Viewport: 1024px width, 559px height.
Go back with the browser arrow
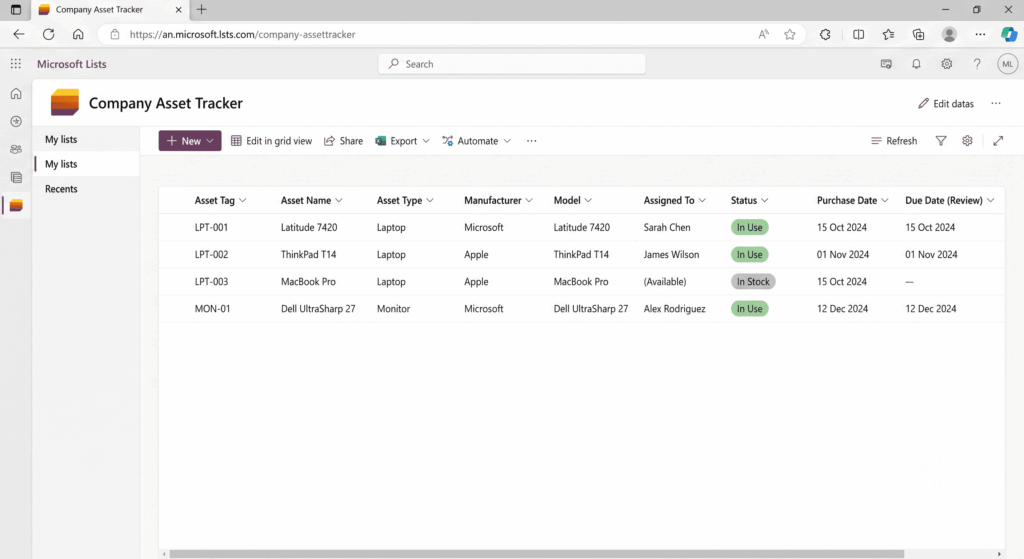(19, 35)
